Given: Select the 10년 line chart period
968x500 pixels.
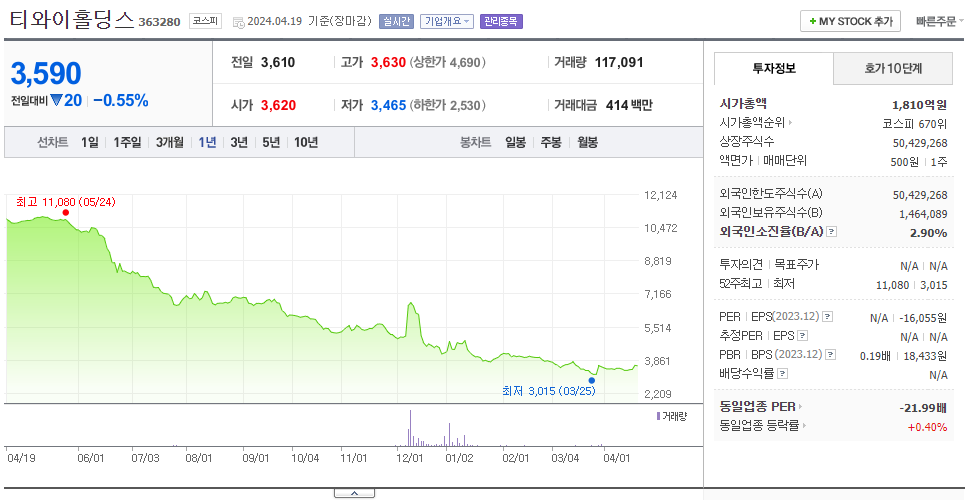Looking at the screenshot, I should 306,143.
